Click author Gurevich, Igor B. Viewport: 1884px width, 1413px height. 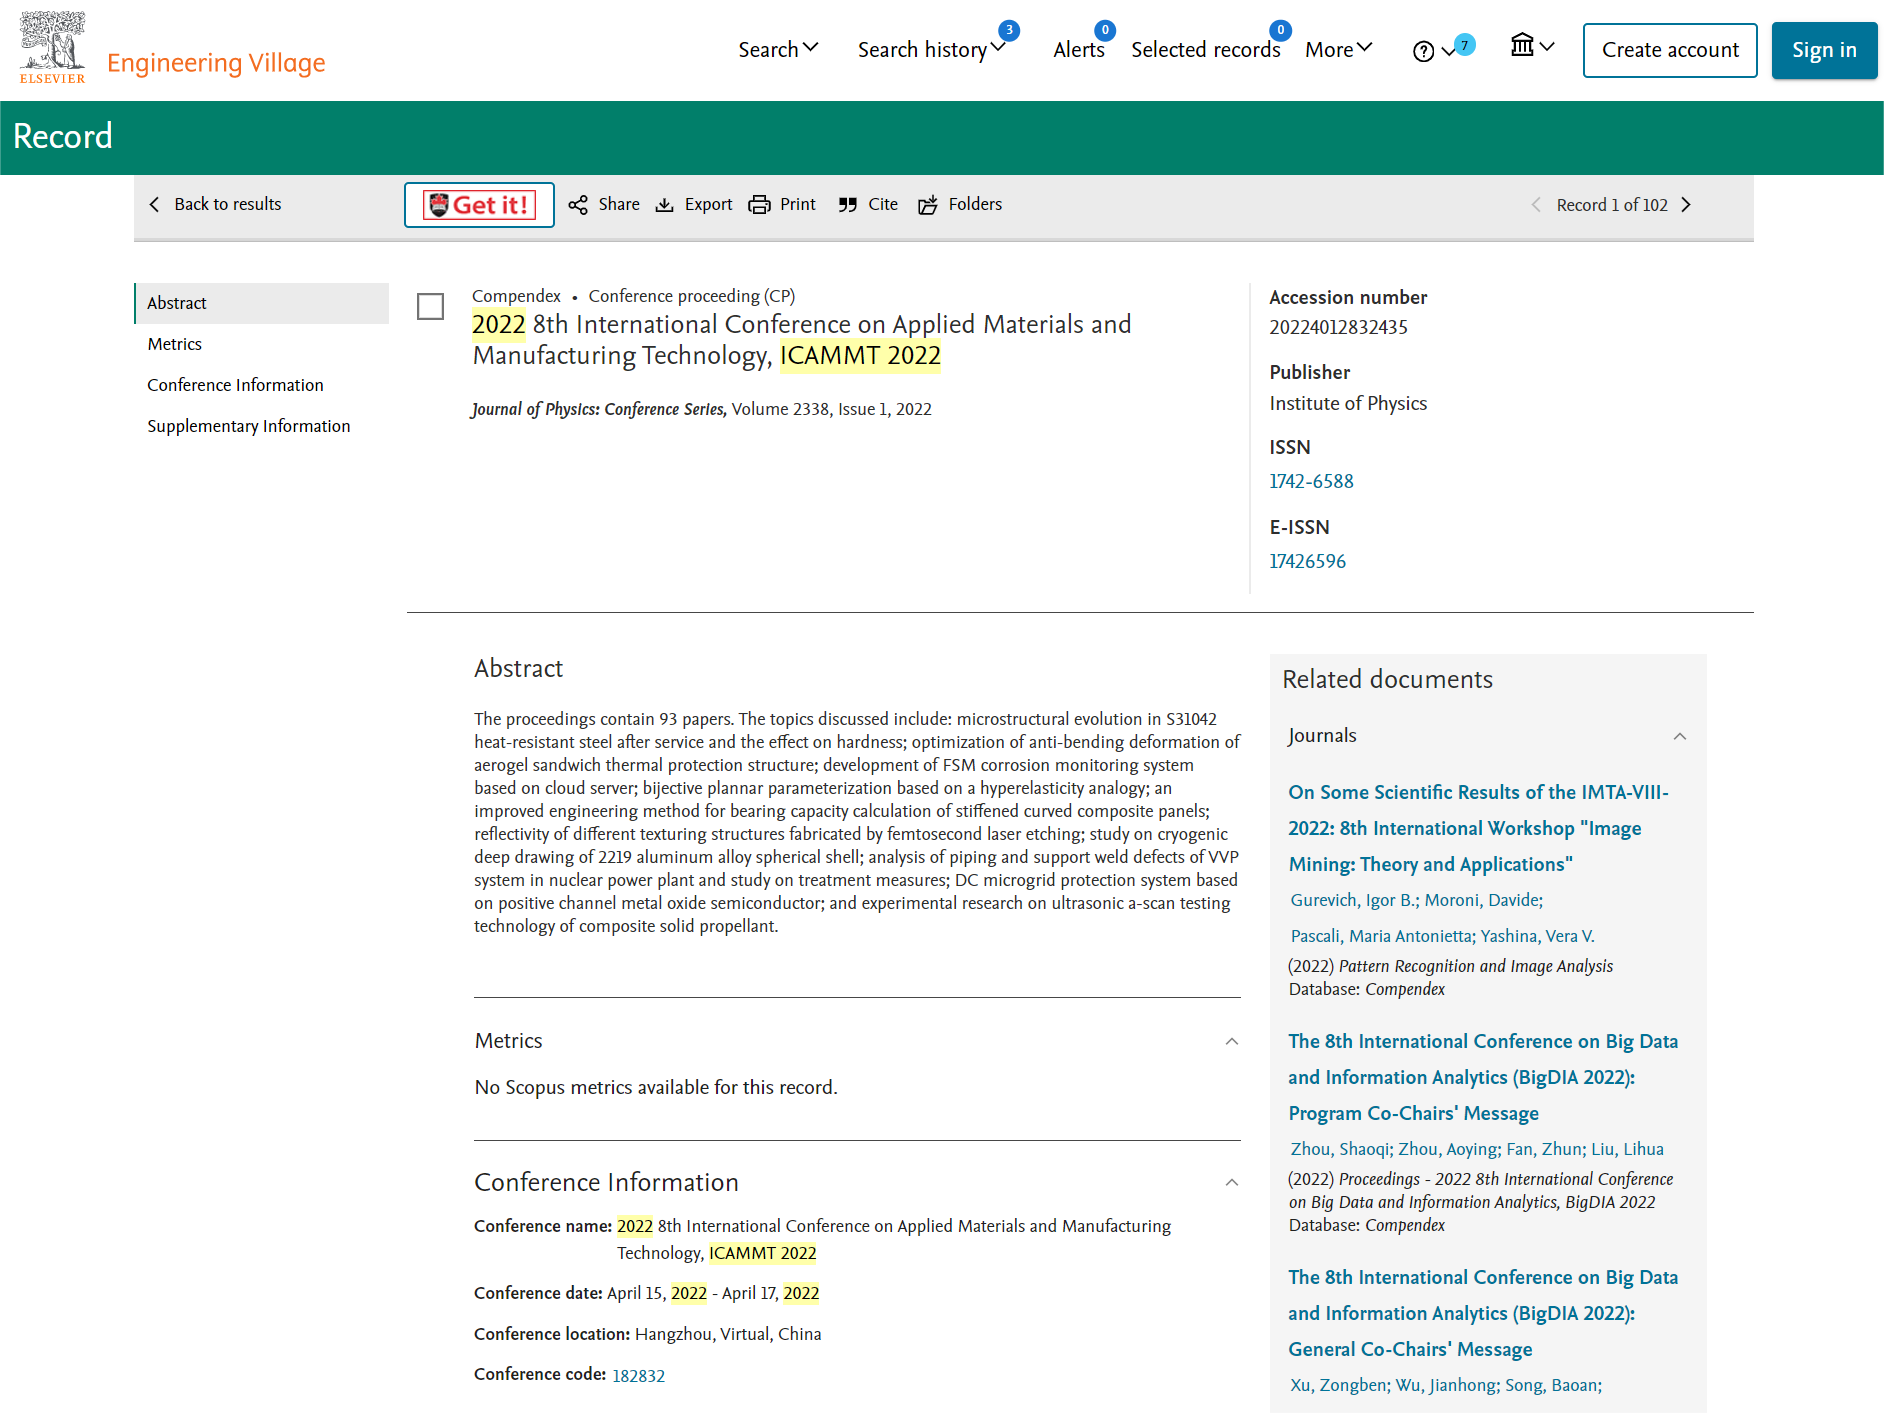(1354, 900)
